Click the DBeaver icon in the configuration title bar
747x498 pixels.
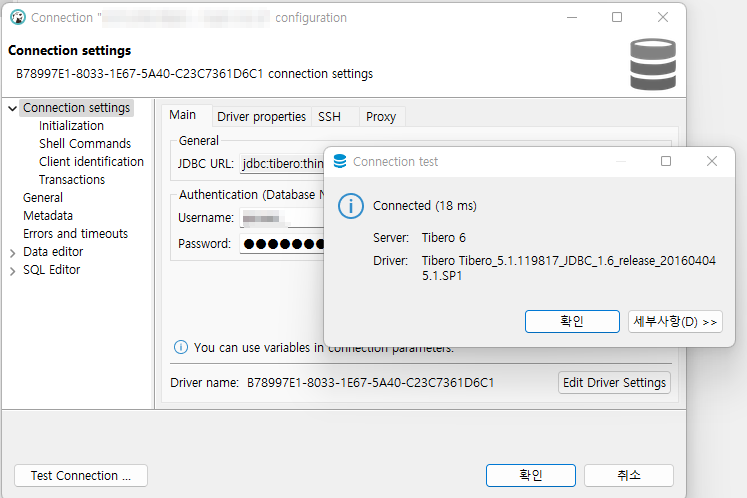coord(18,17)
